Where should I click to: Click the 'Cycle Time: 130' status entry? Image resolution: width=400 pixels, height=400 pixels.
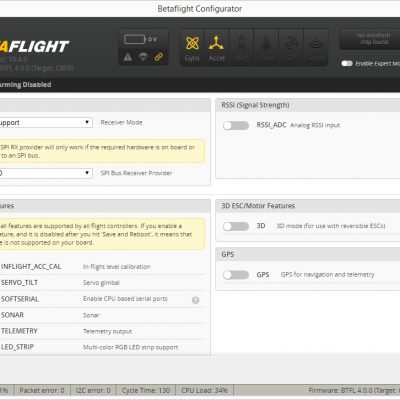pyautogui.click(x=146, y=390)
